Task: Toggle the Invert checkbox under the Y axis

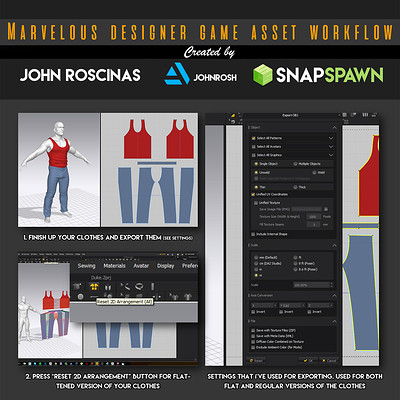Action: (x=281, y=312)
